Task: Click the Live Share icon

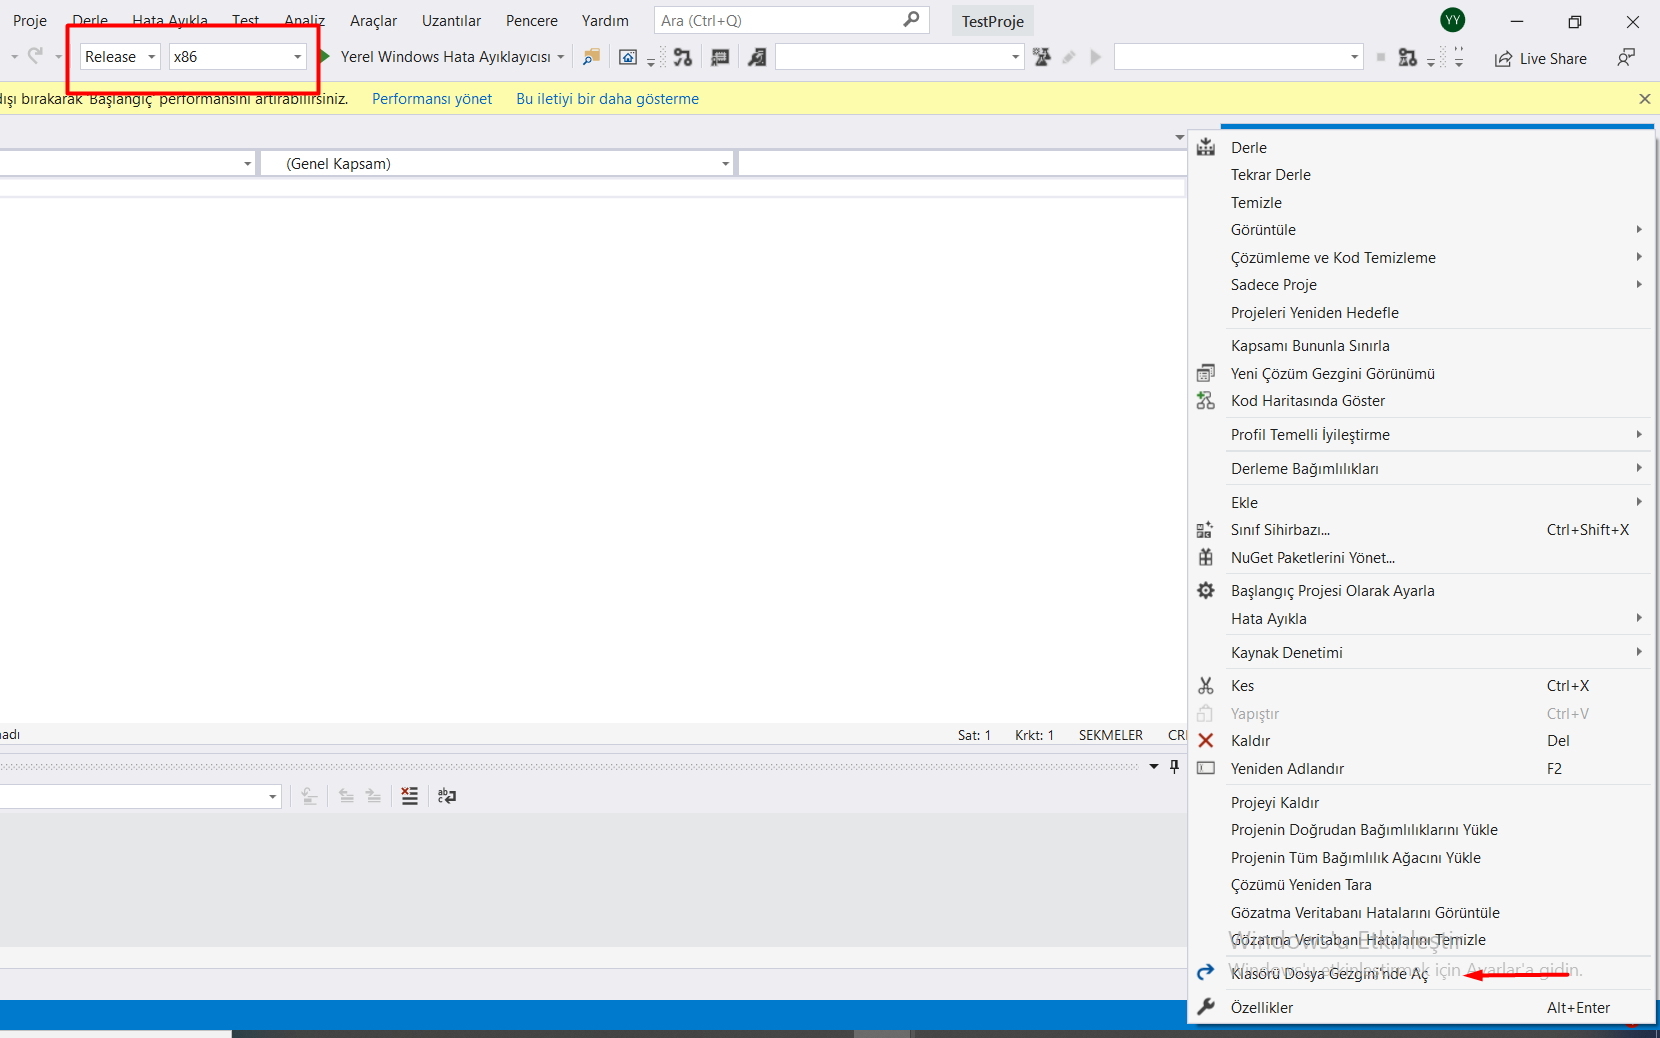Action: click(x=1503, y=59)
